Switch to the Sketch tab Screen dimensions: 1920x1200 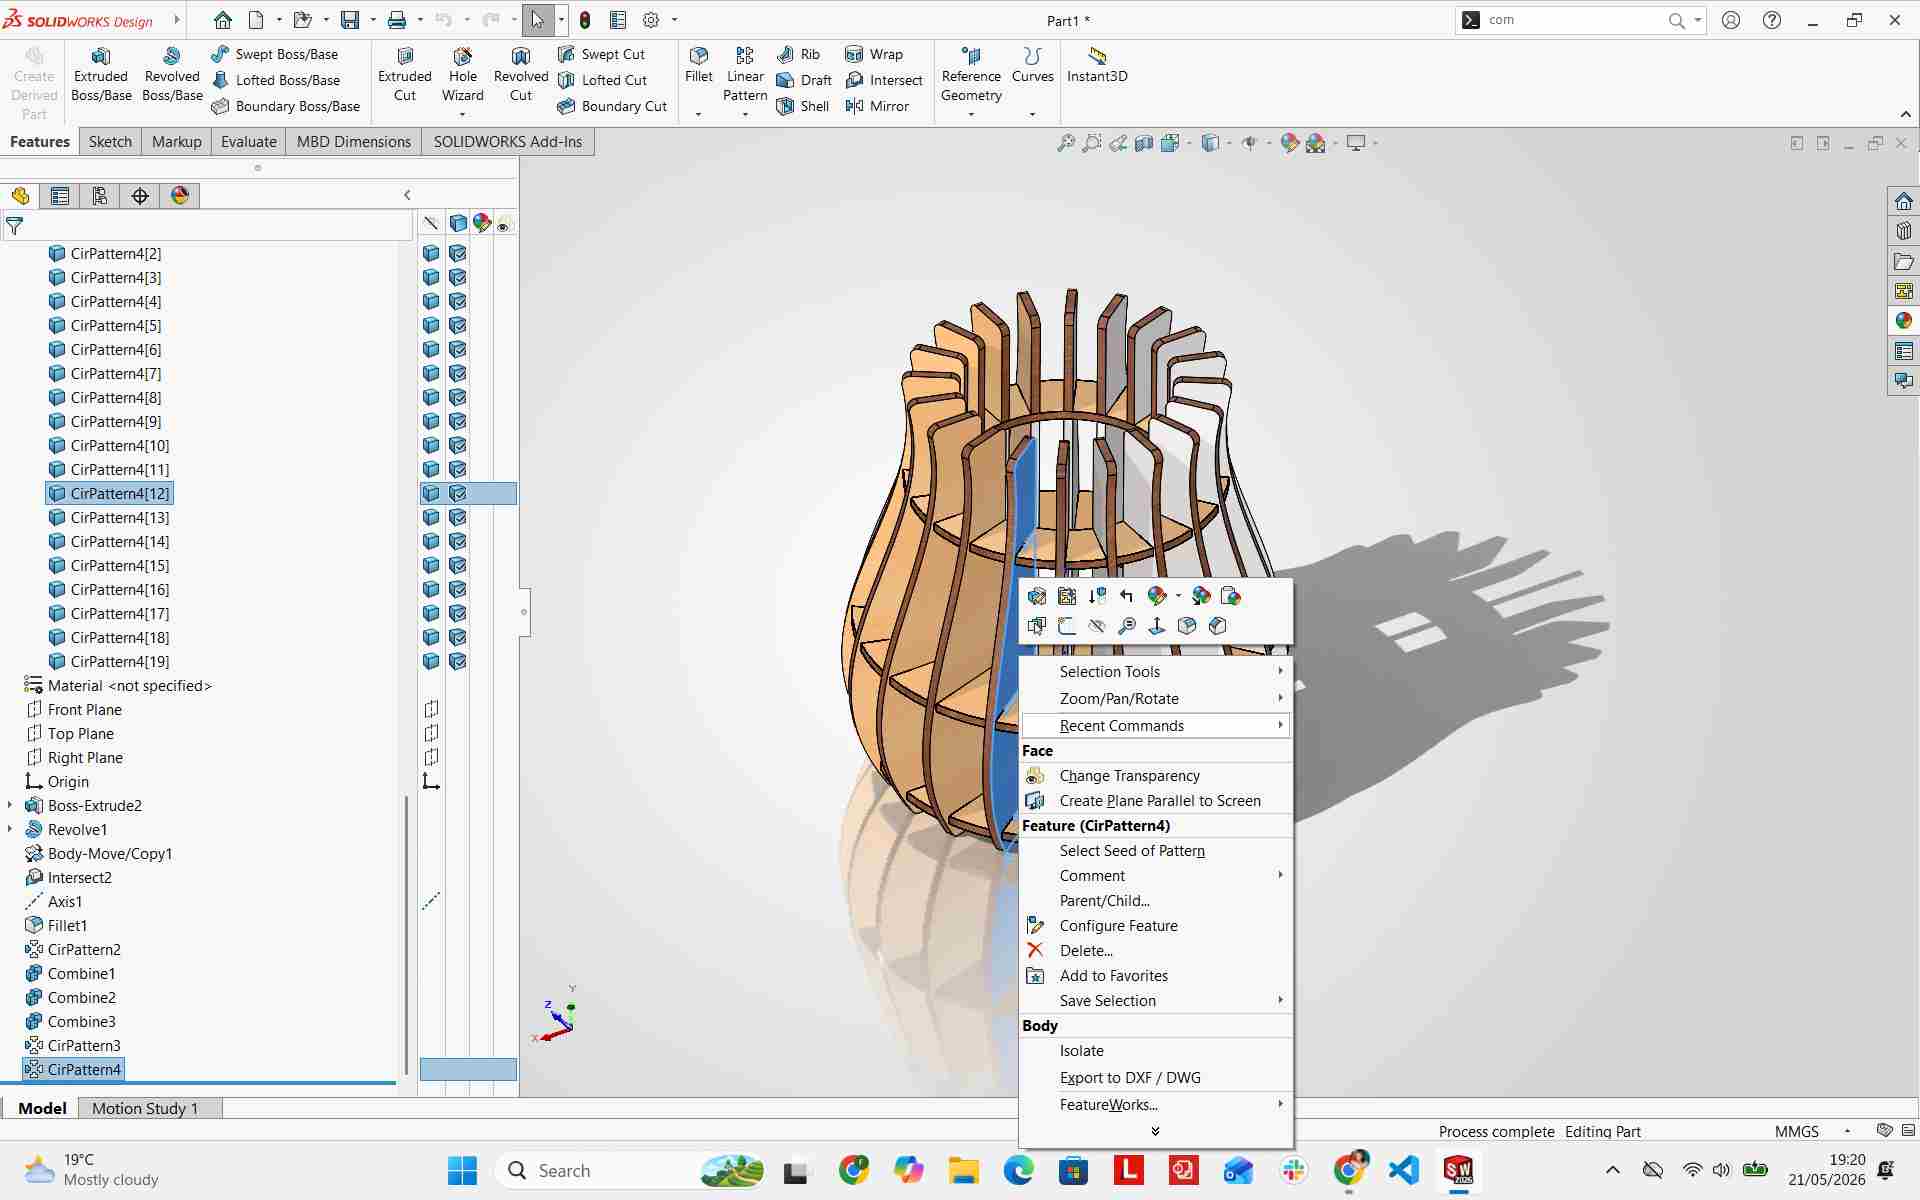coord(110,142)
